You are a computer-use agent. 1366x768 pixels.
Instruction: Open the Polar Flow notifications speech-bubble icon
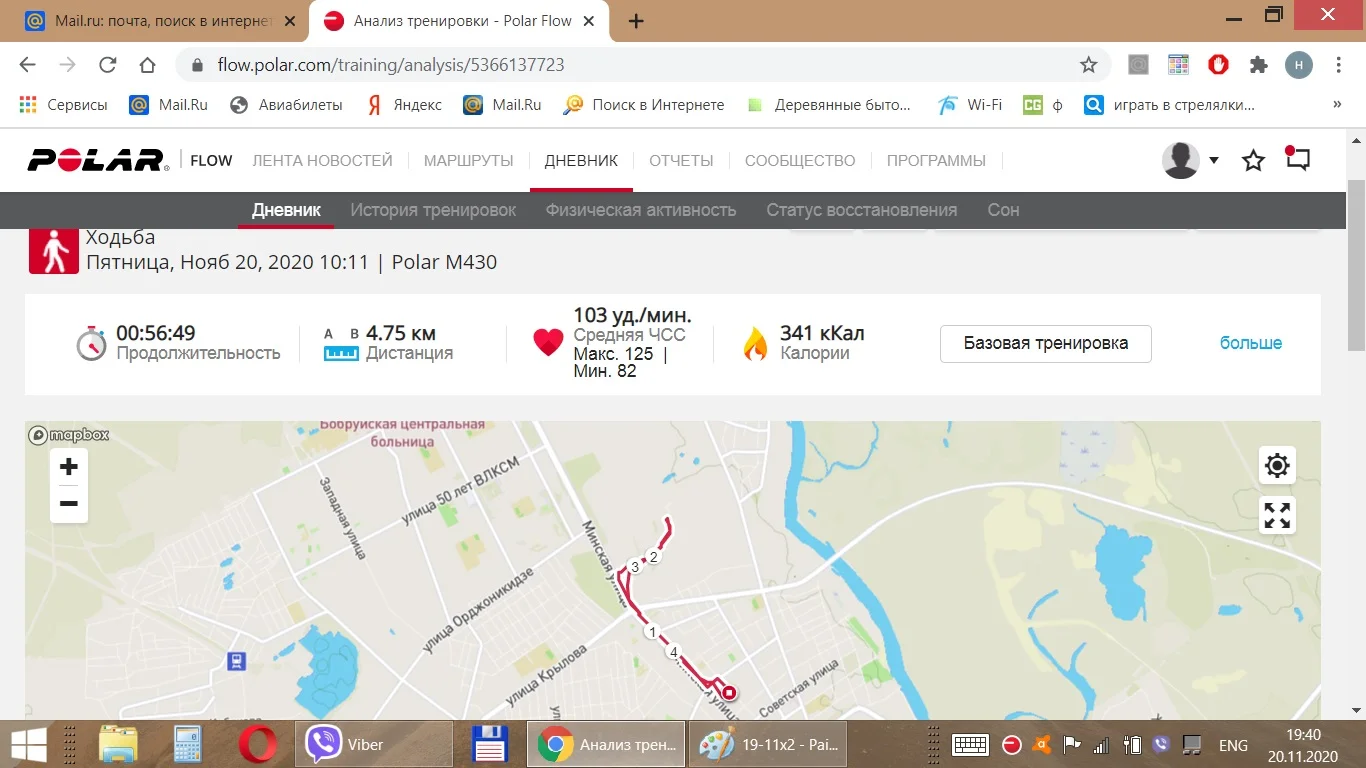tap(1297, 160)
